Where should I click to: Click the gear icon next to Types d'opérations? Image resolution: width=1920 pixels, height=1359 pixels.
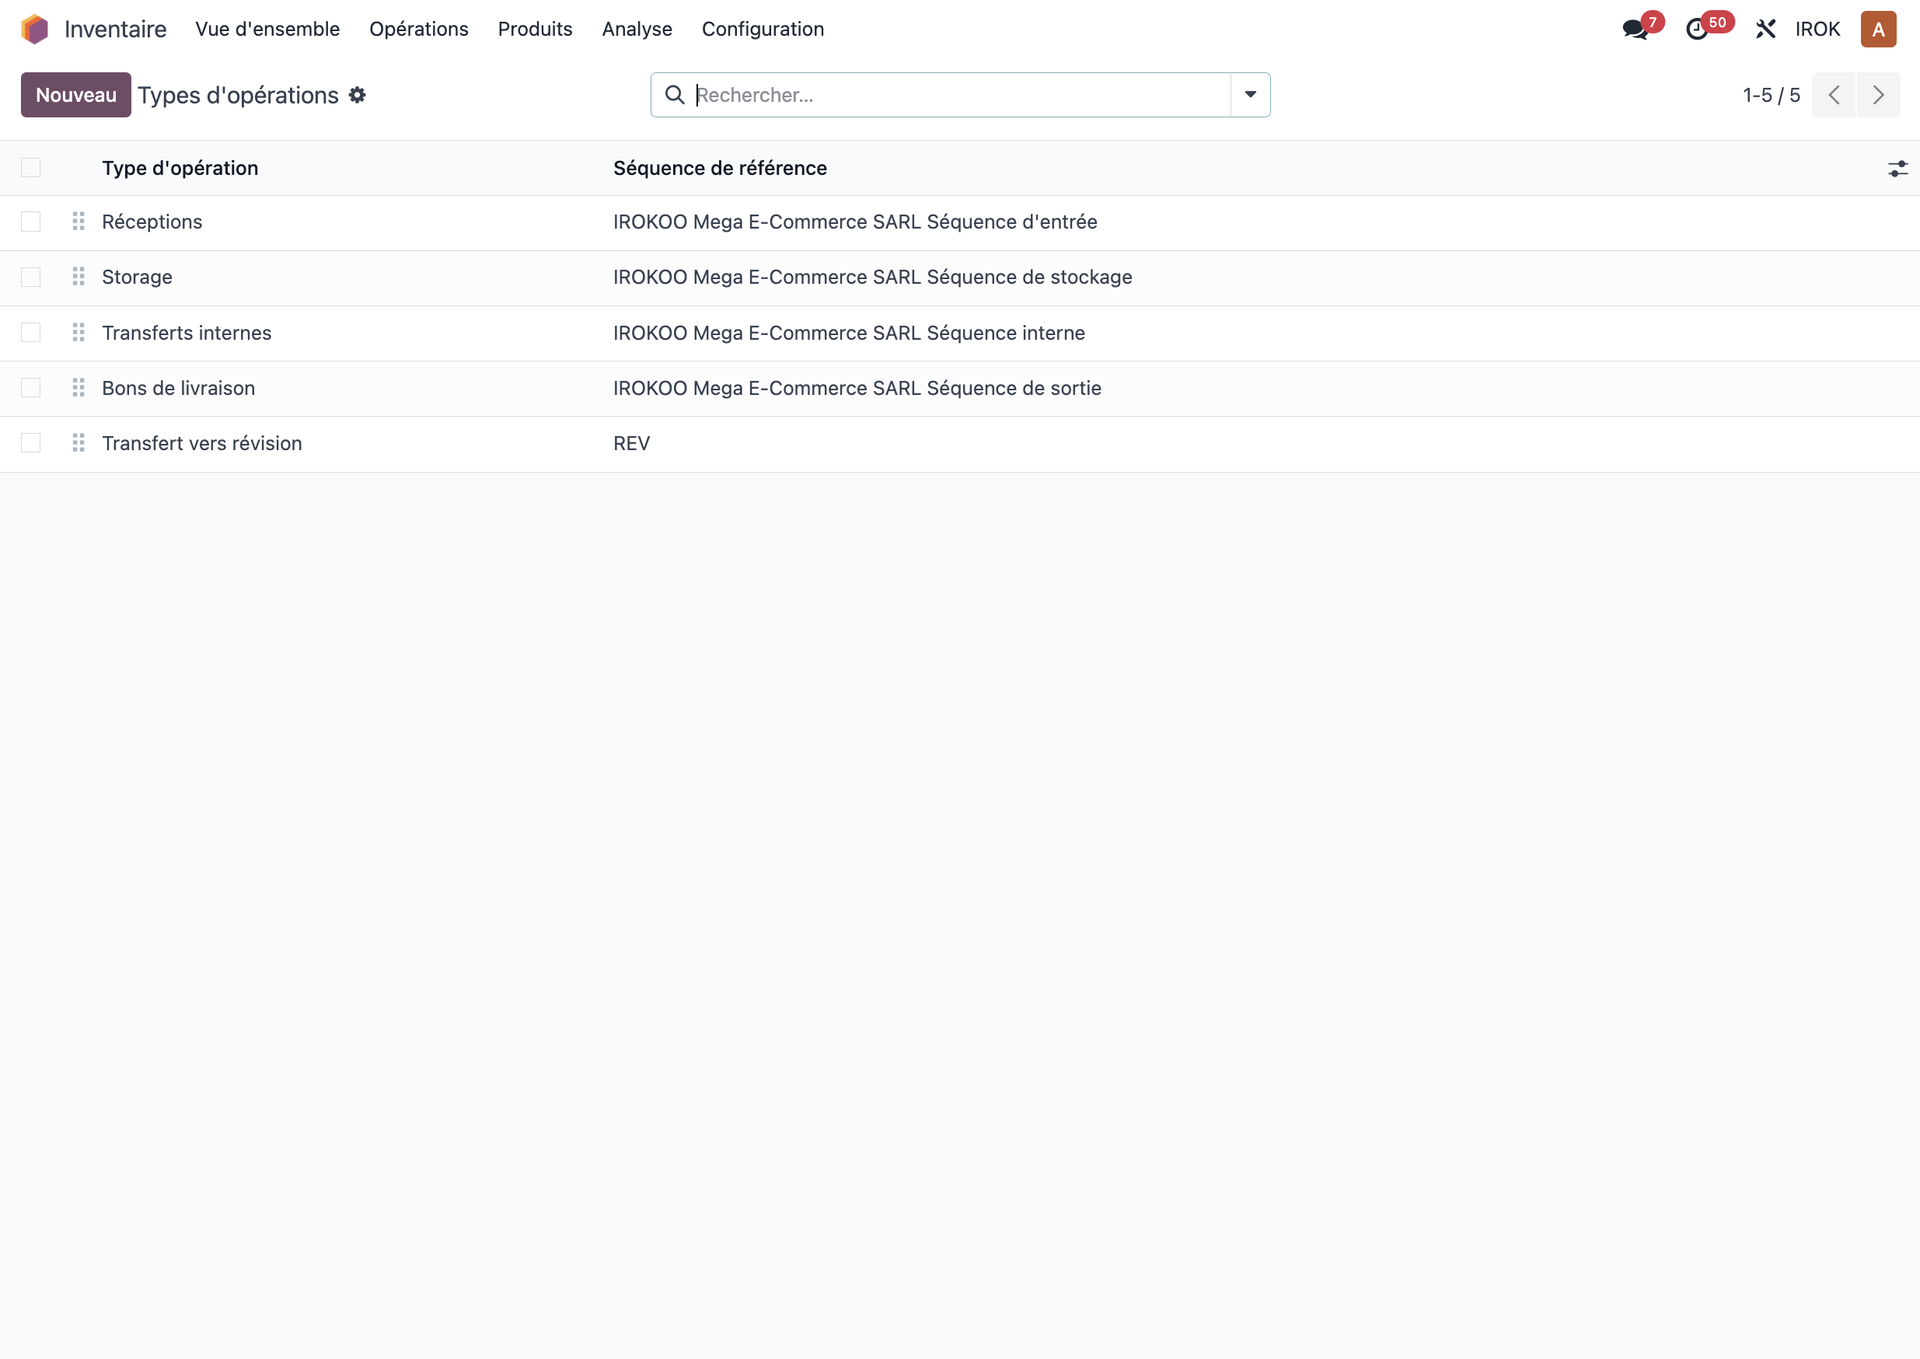point(357,95)
